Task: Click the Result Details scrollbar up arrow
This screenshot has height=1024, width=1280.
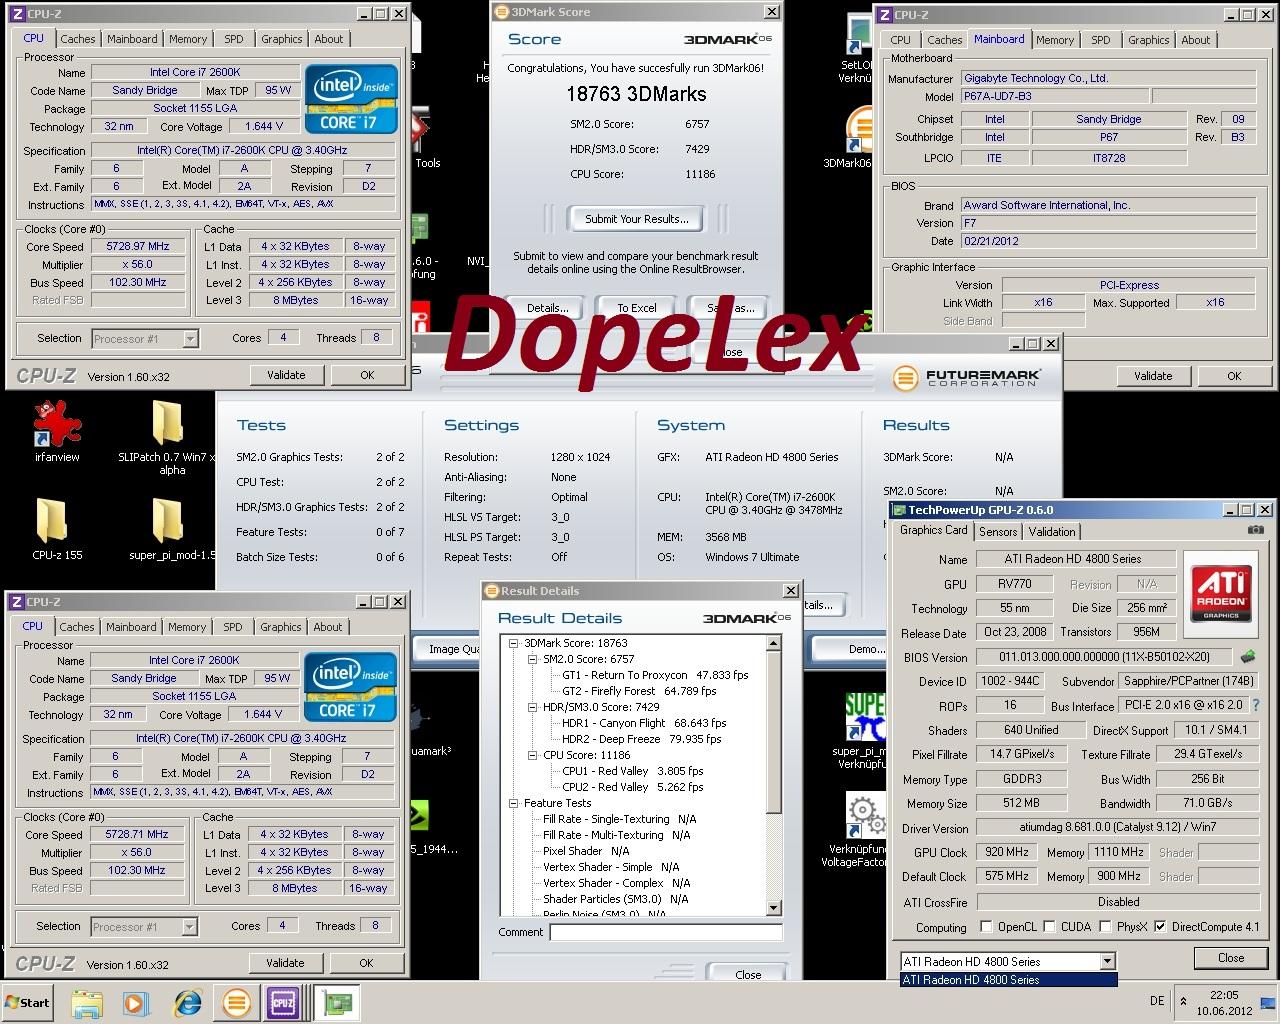Action: coord(774,644)
